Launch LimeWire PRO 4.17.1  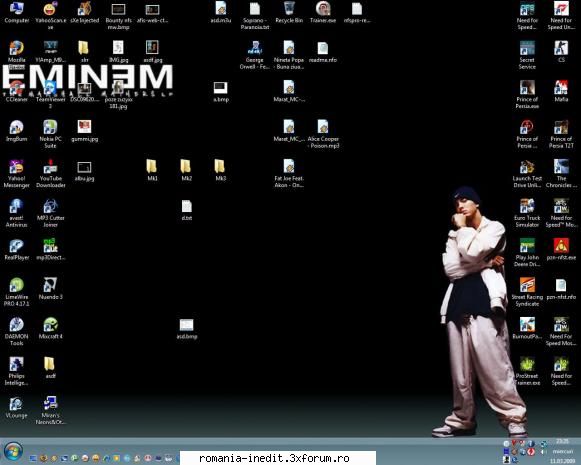(16, 292)
